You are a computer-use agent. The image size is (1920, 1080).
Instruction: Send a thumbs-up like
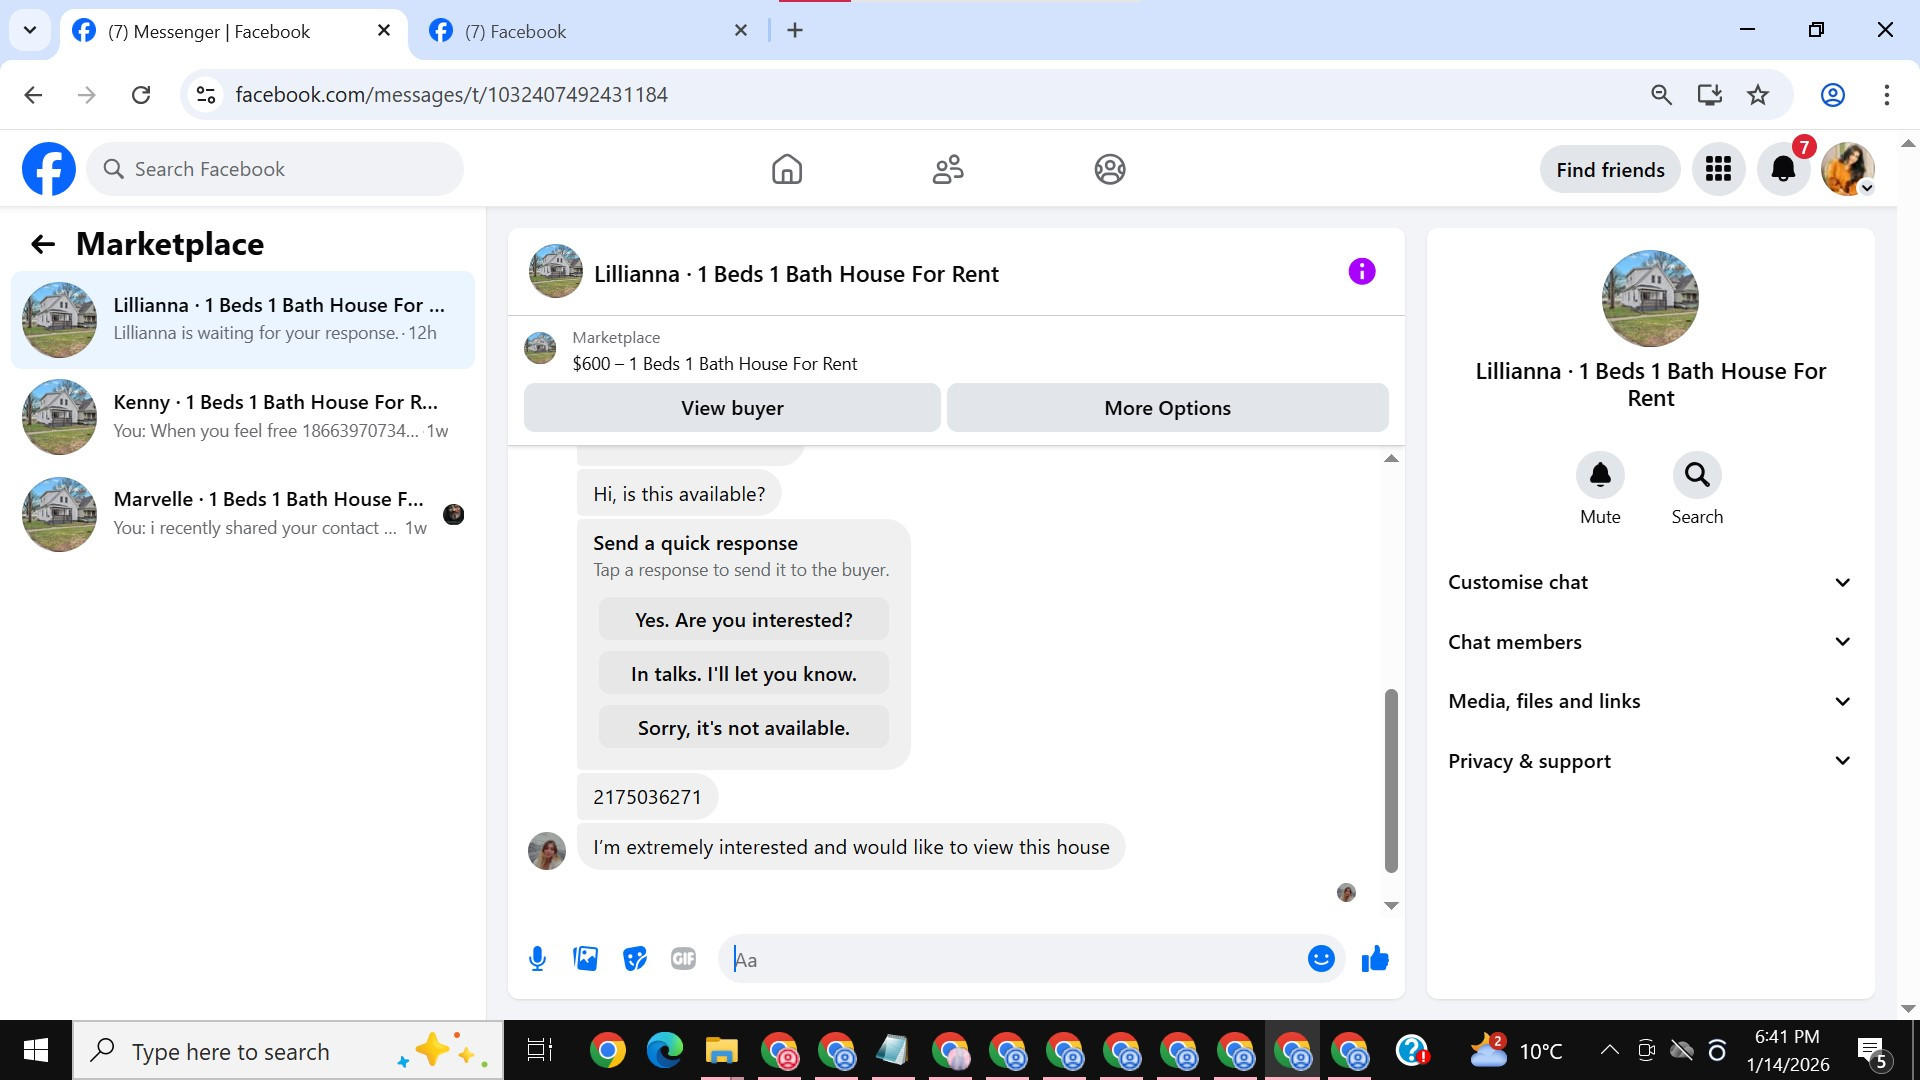click(x=1375, y=959)
